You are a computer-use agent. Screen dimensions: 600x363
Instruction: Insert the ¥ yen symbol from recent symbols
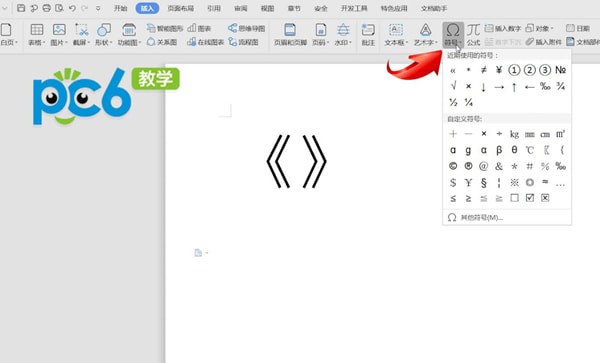499,70
